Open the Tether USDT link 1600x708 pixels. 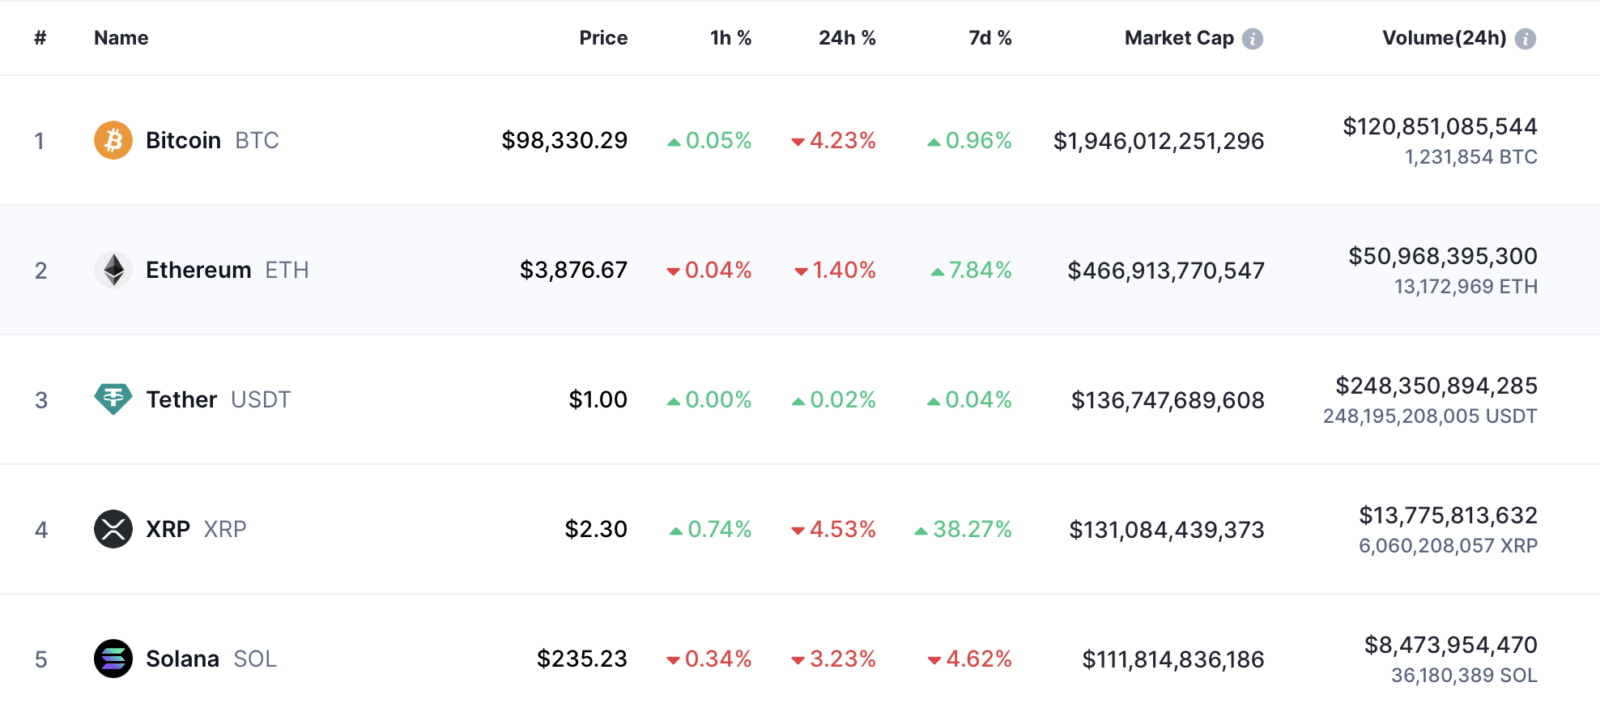(x=218, y=400)
